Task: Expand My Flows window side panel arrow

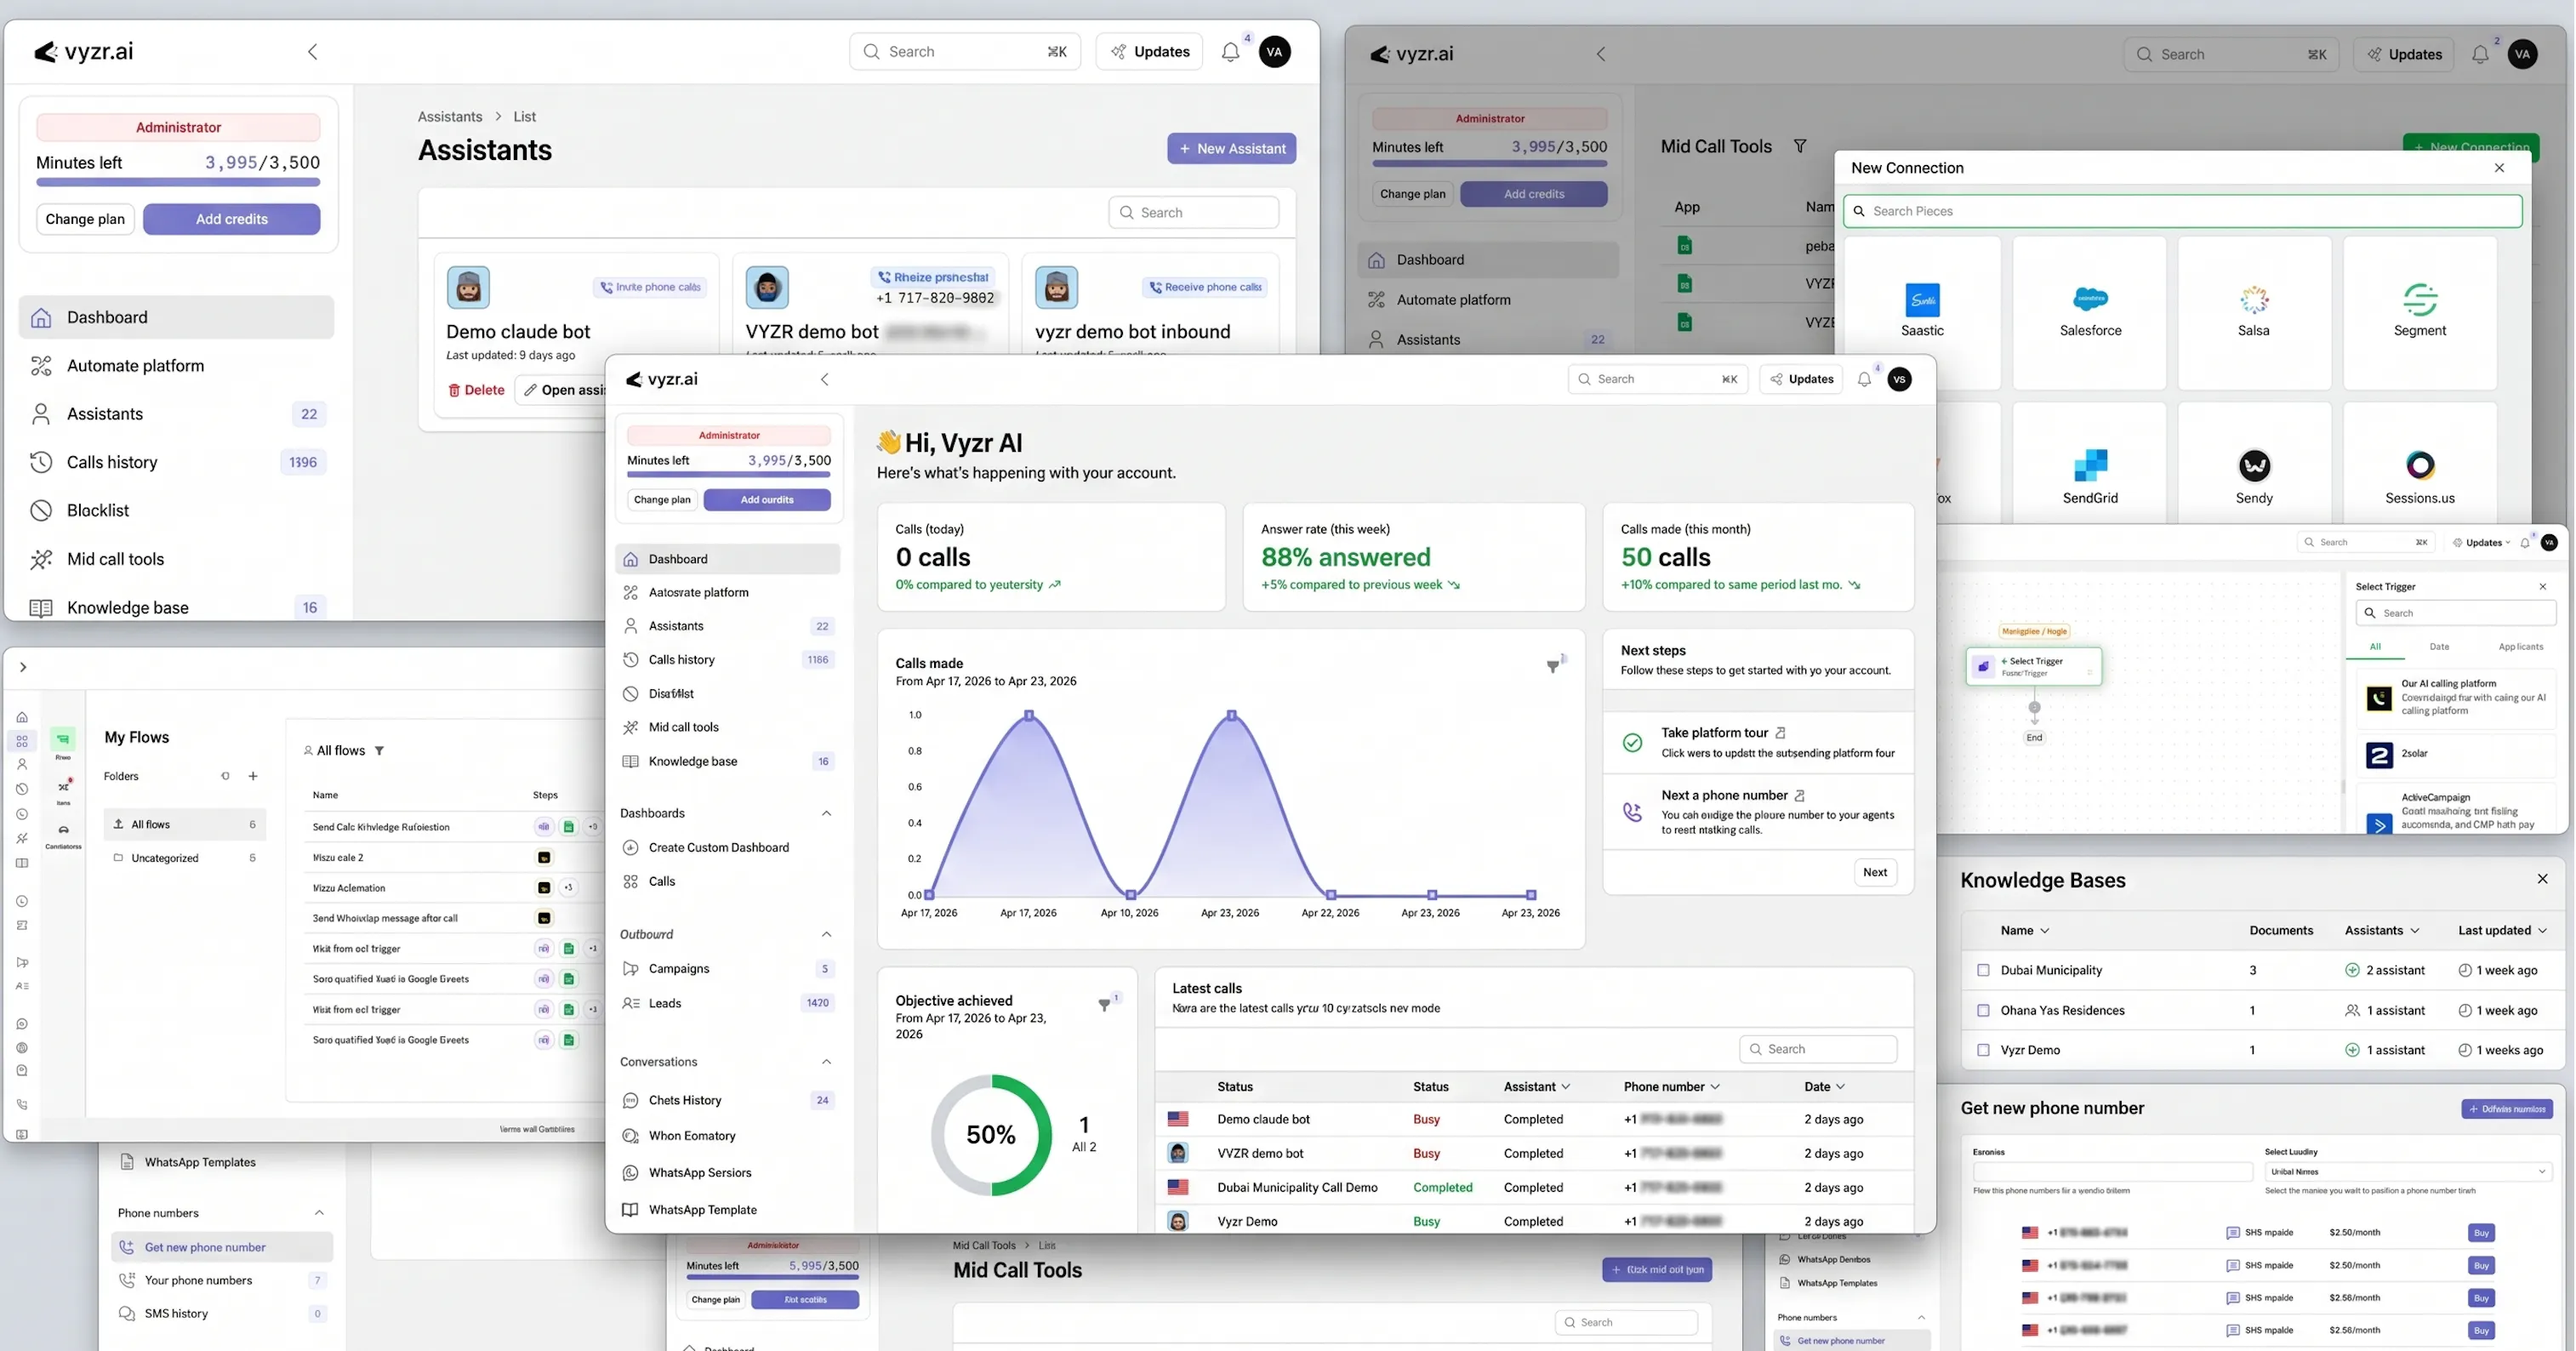Action: [x=23, y=667]
